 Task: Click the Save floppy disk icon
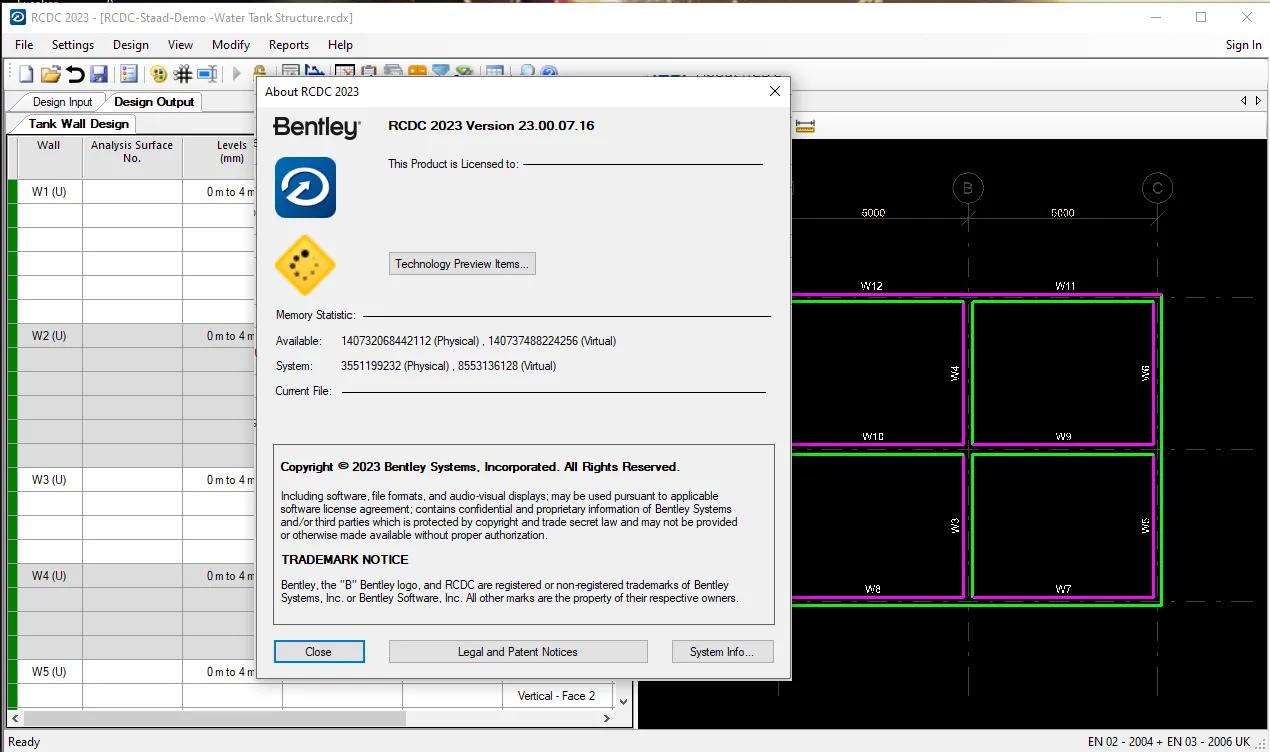point(99,74)
